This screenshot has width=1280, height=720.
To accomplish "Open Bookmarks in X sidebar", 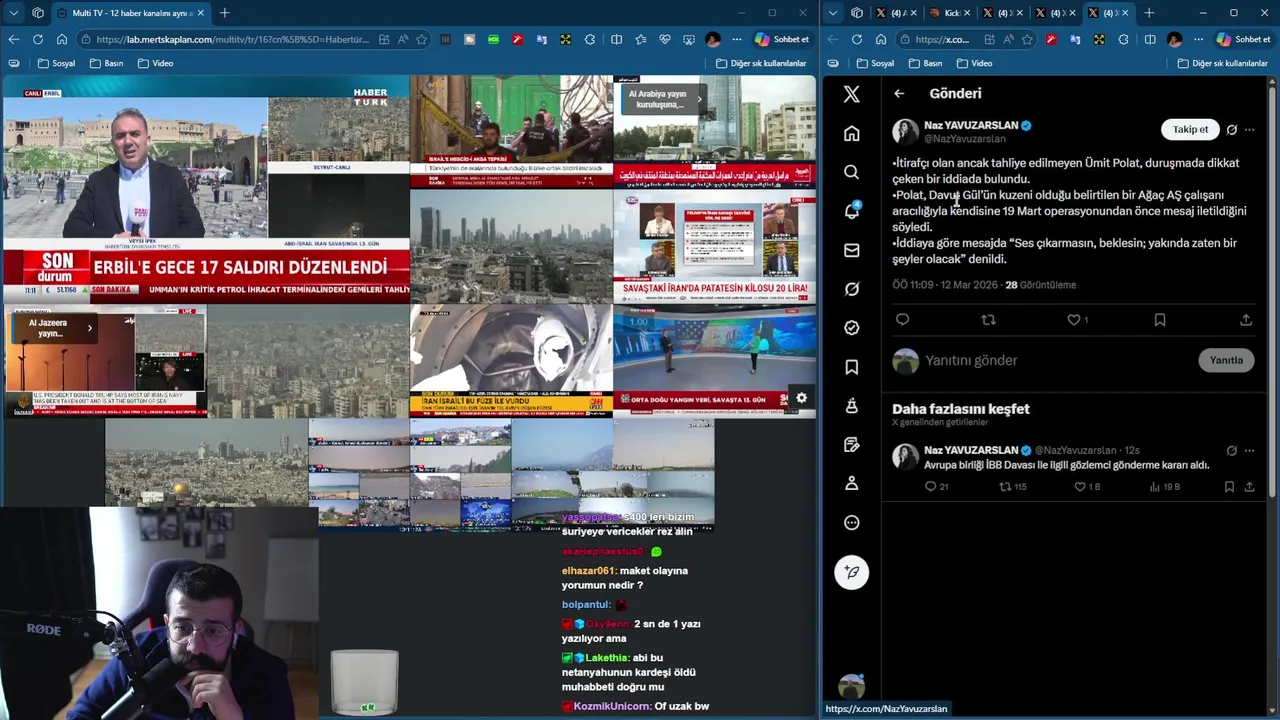I will (x=851, y=367).
